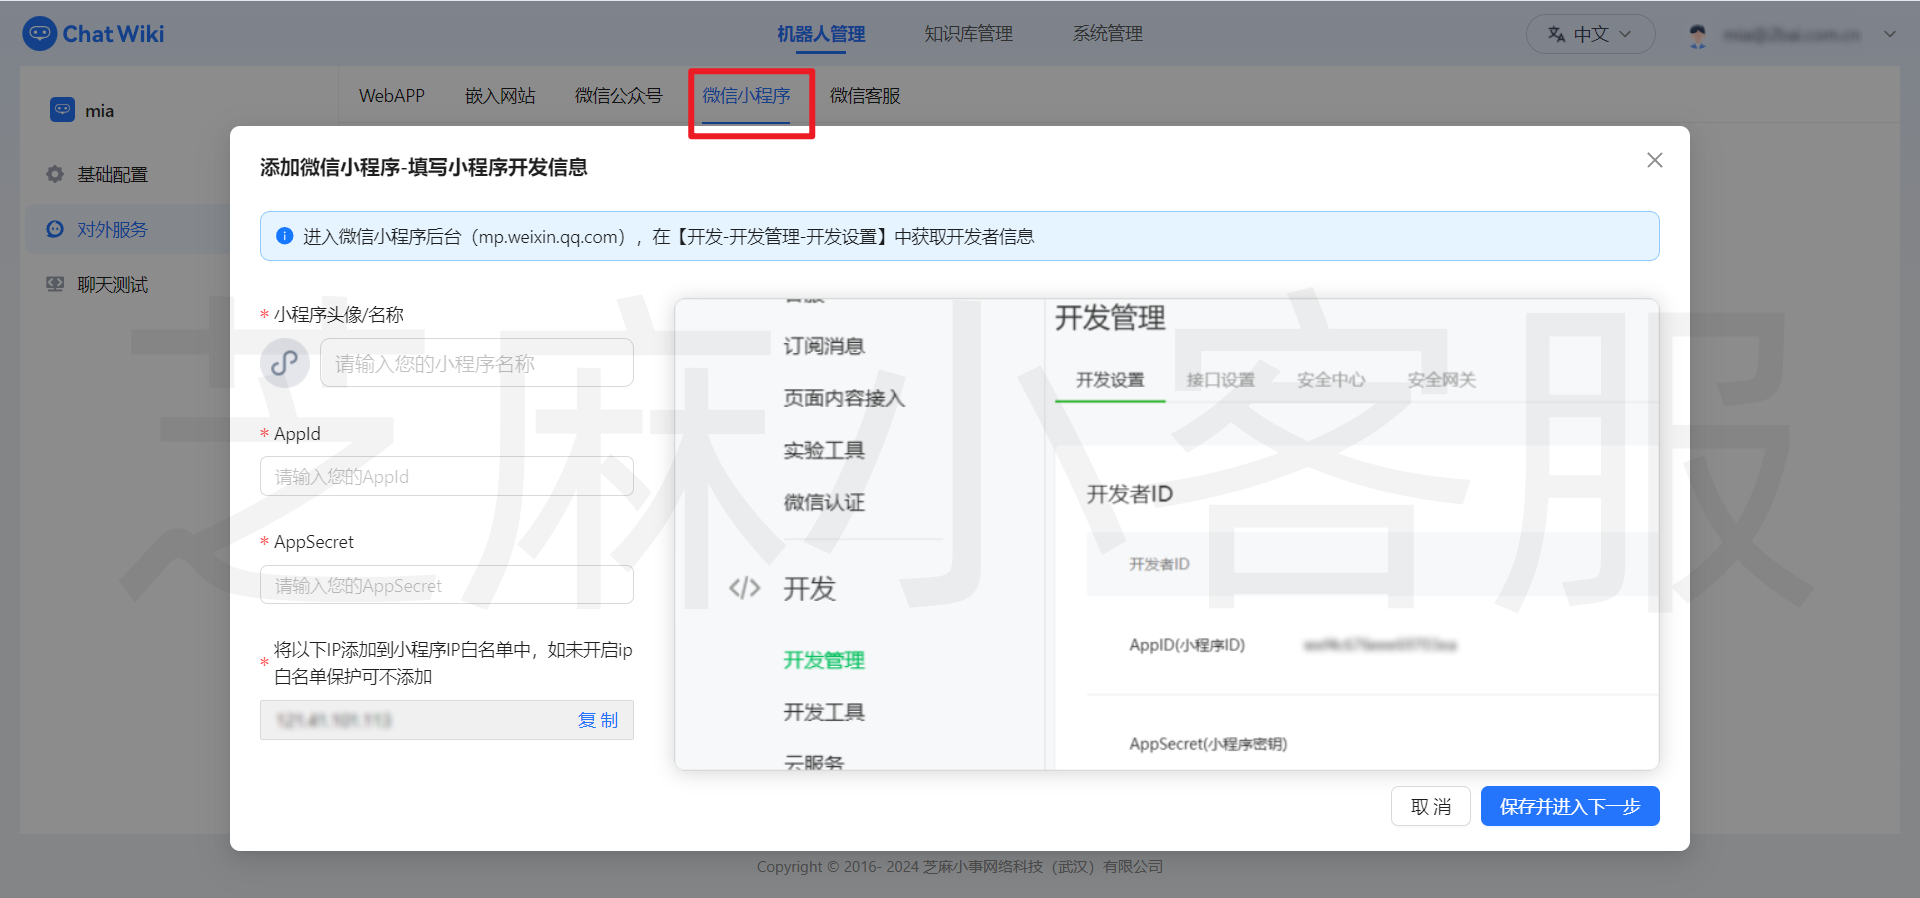
Task: Switch to the 嵌入网站 tab
Action: pyautogui.click(x=500, y=96)
